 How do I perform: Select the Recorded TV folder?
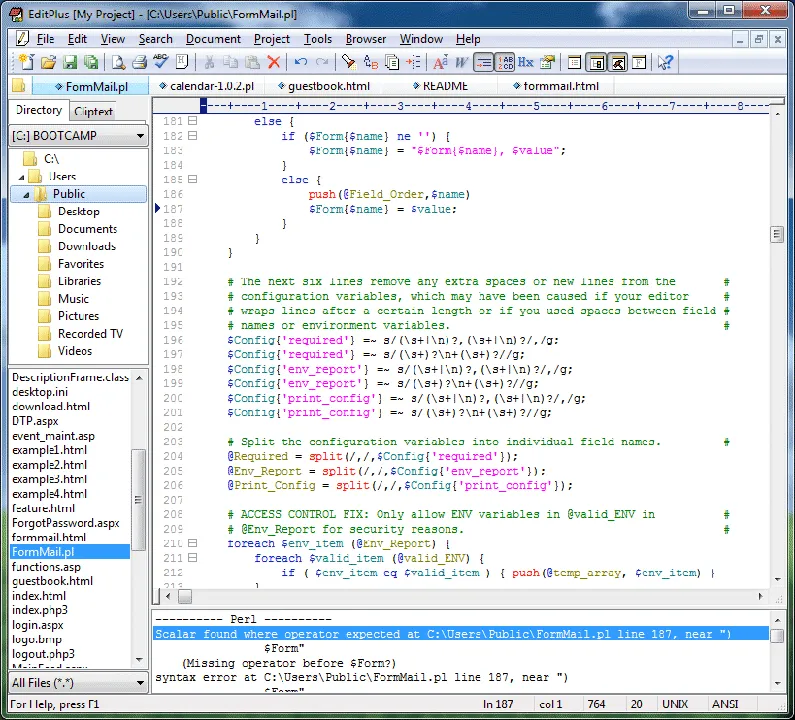tap(90, 334)
